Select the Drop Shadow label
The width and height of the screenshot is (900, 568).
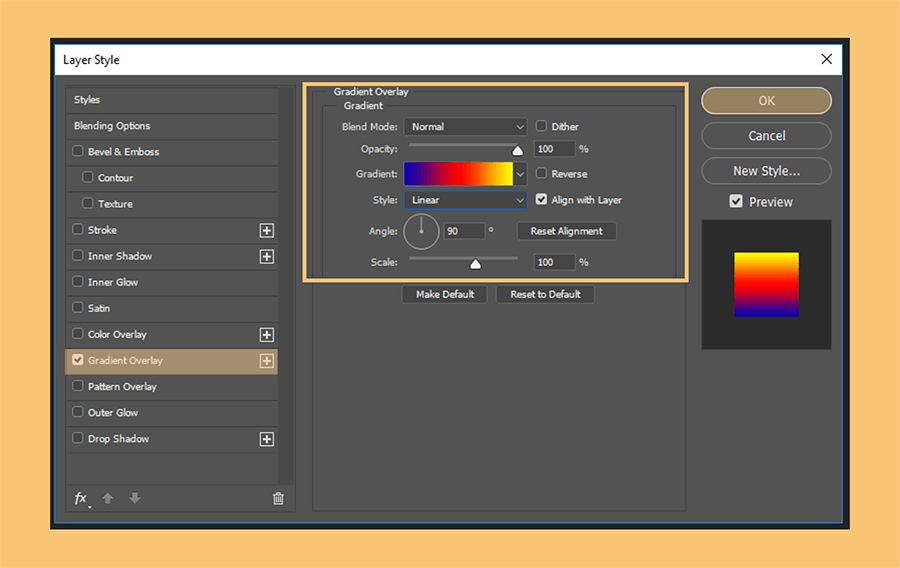(118, 439)
